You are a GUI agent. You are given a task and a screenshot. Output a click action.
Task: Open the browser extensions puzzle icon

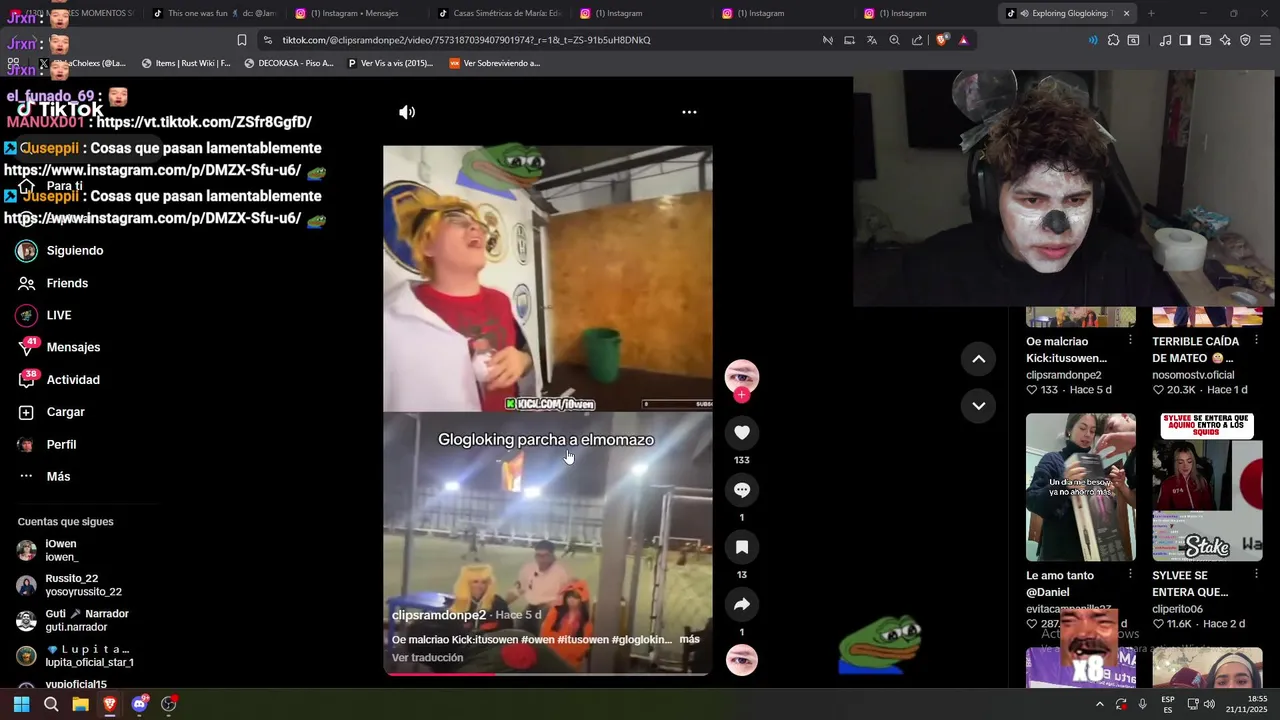click(x=1113, y=40)
